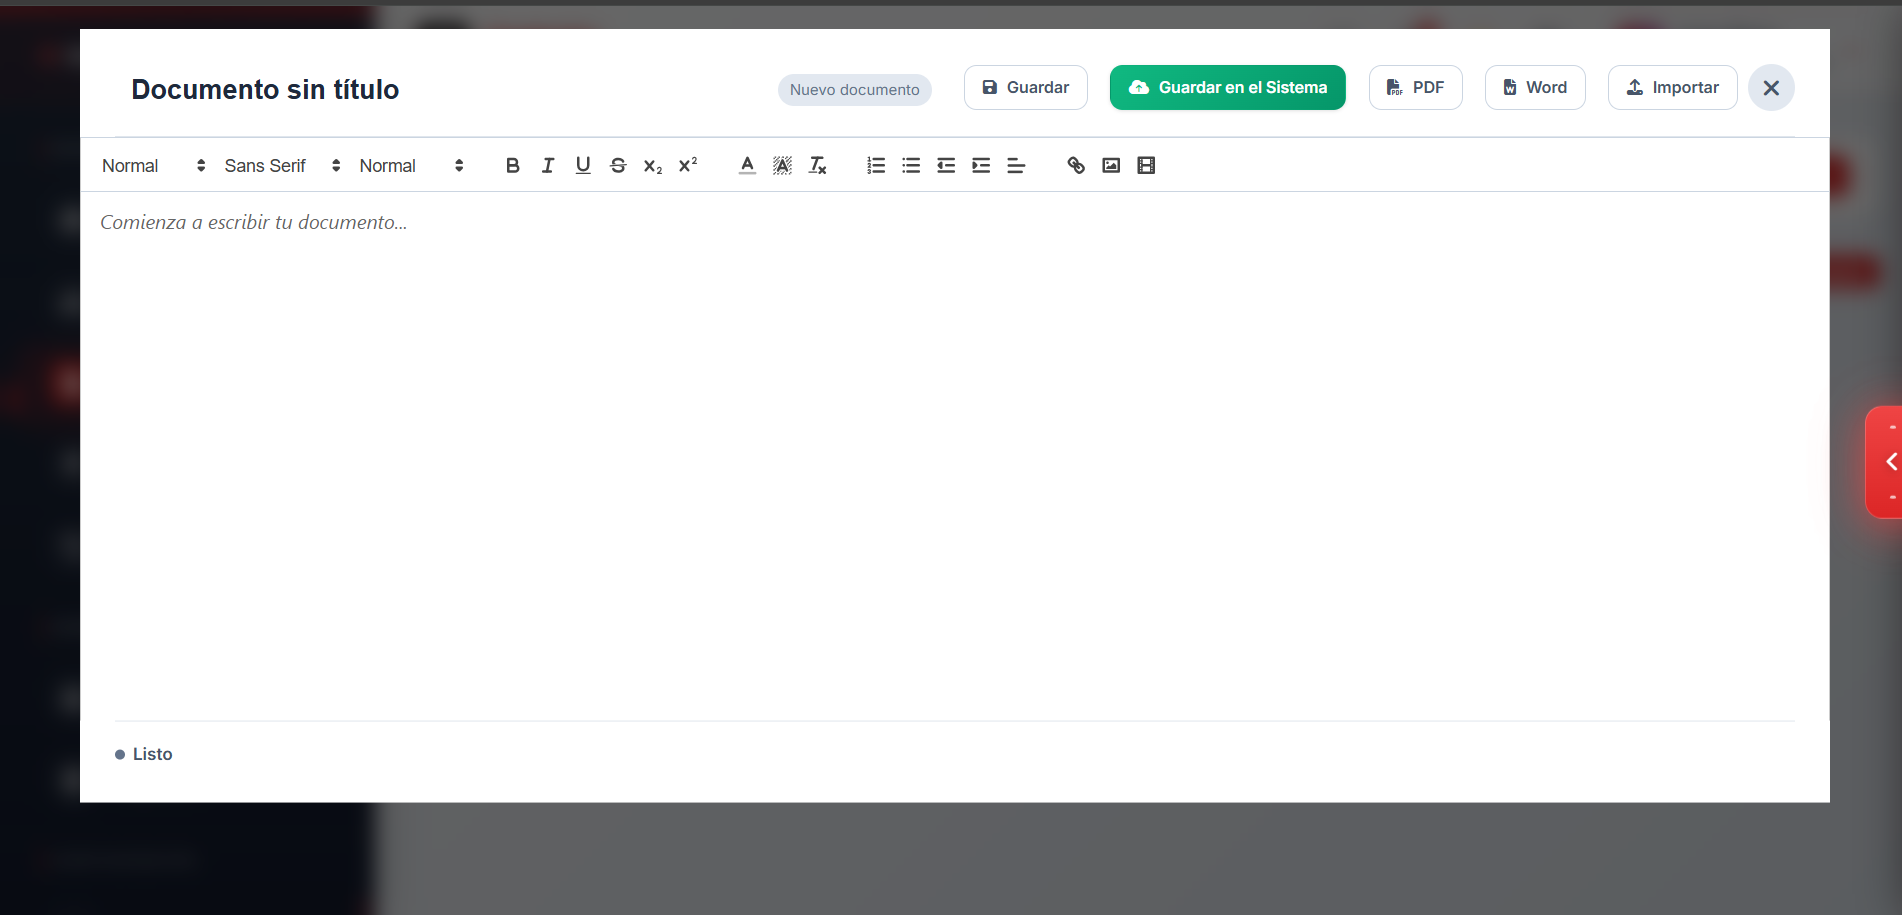Toggle strikethrough formatting

(618, 166)
